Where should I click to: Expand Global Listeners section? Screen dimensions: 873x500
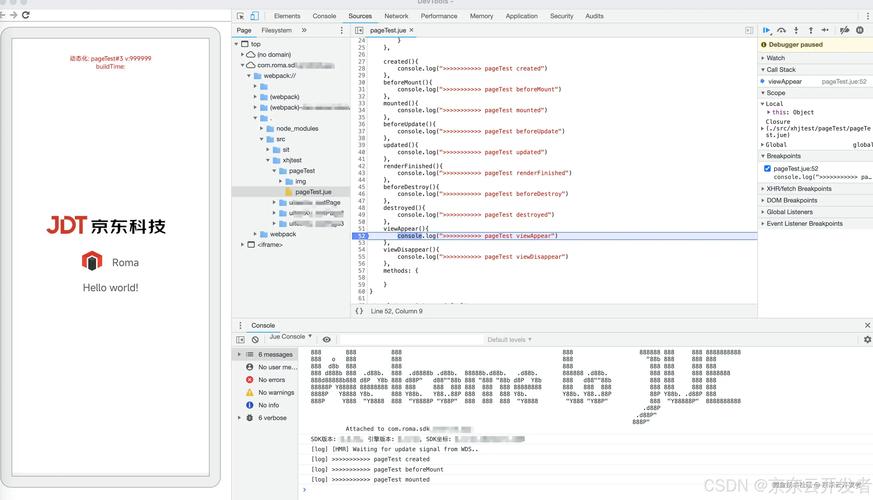789,212
